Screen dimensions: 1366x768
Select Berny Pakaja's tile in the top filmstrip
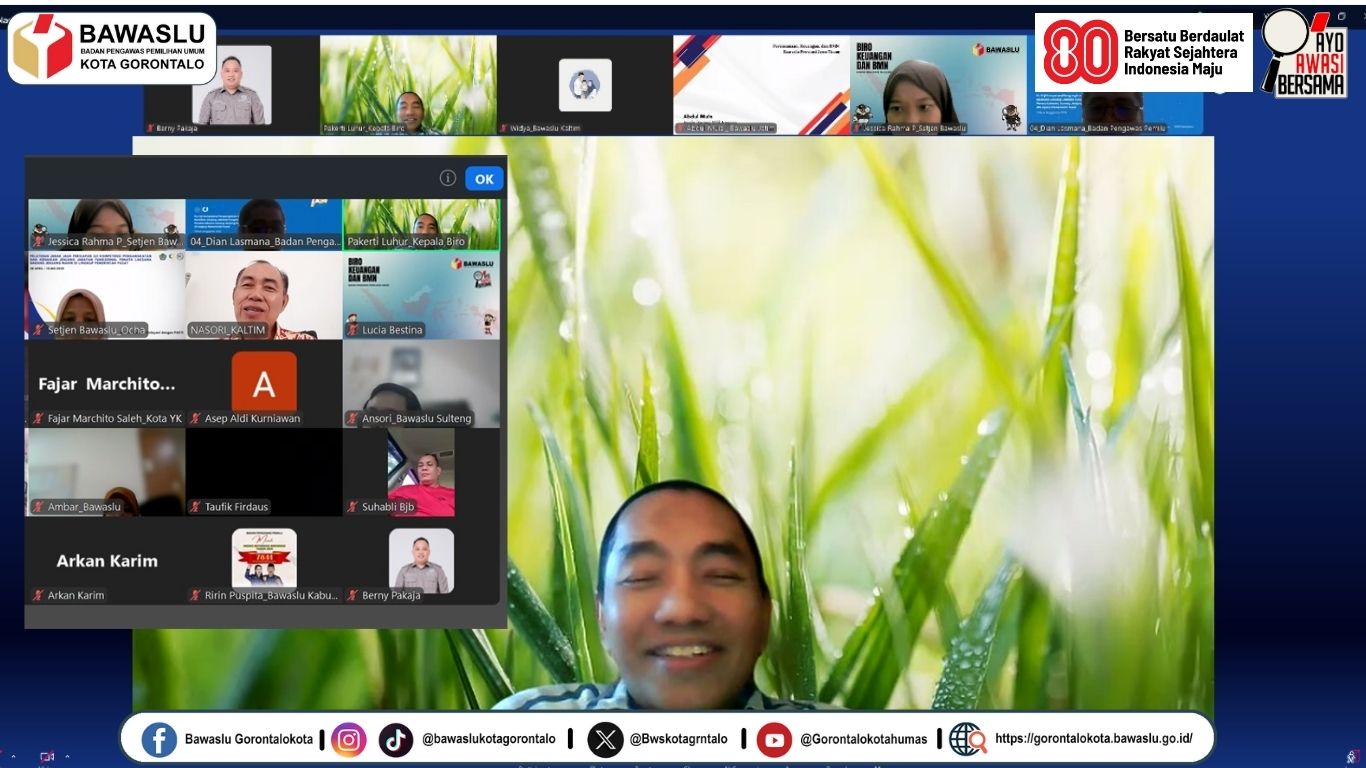point(231,85)
